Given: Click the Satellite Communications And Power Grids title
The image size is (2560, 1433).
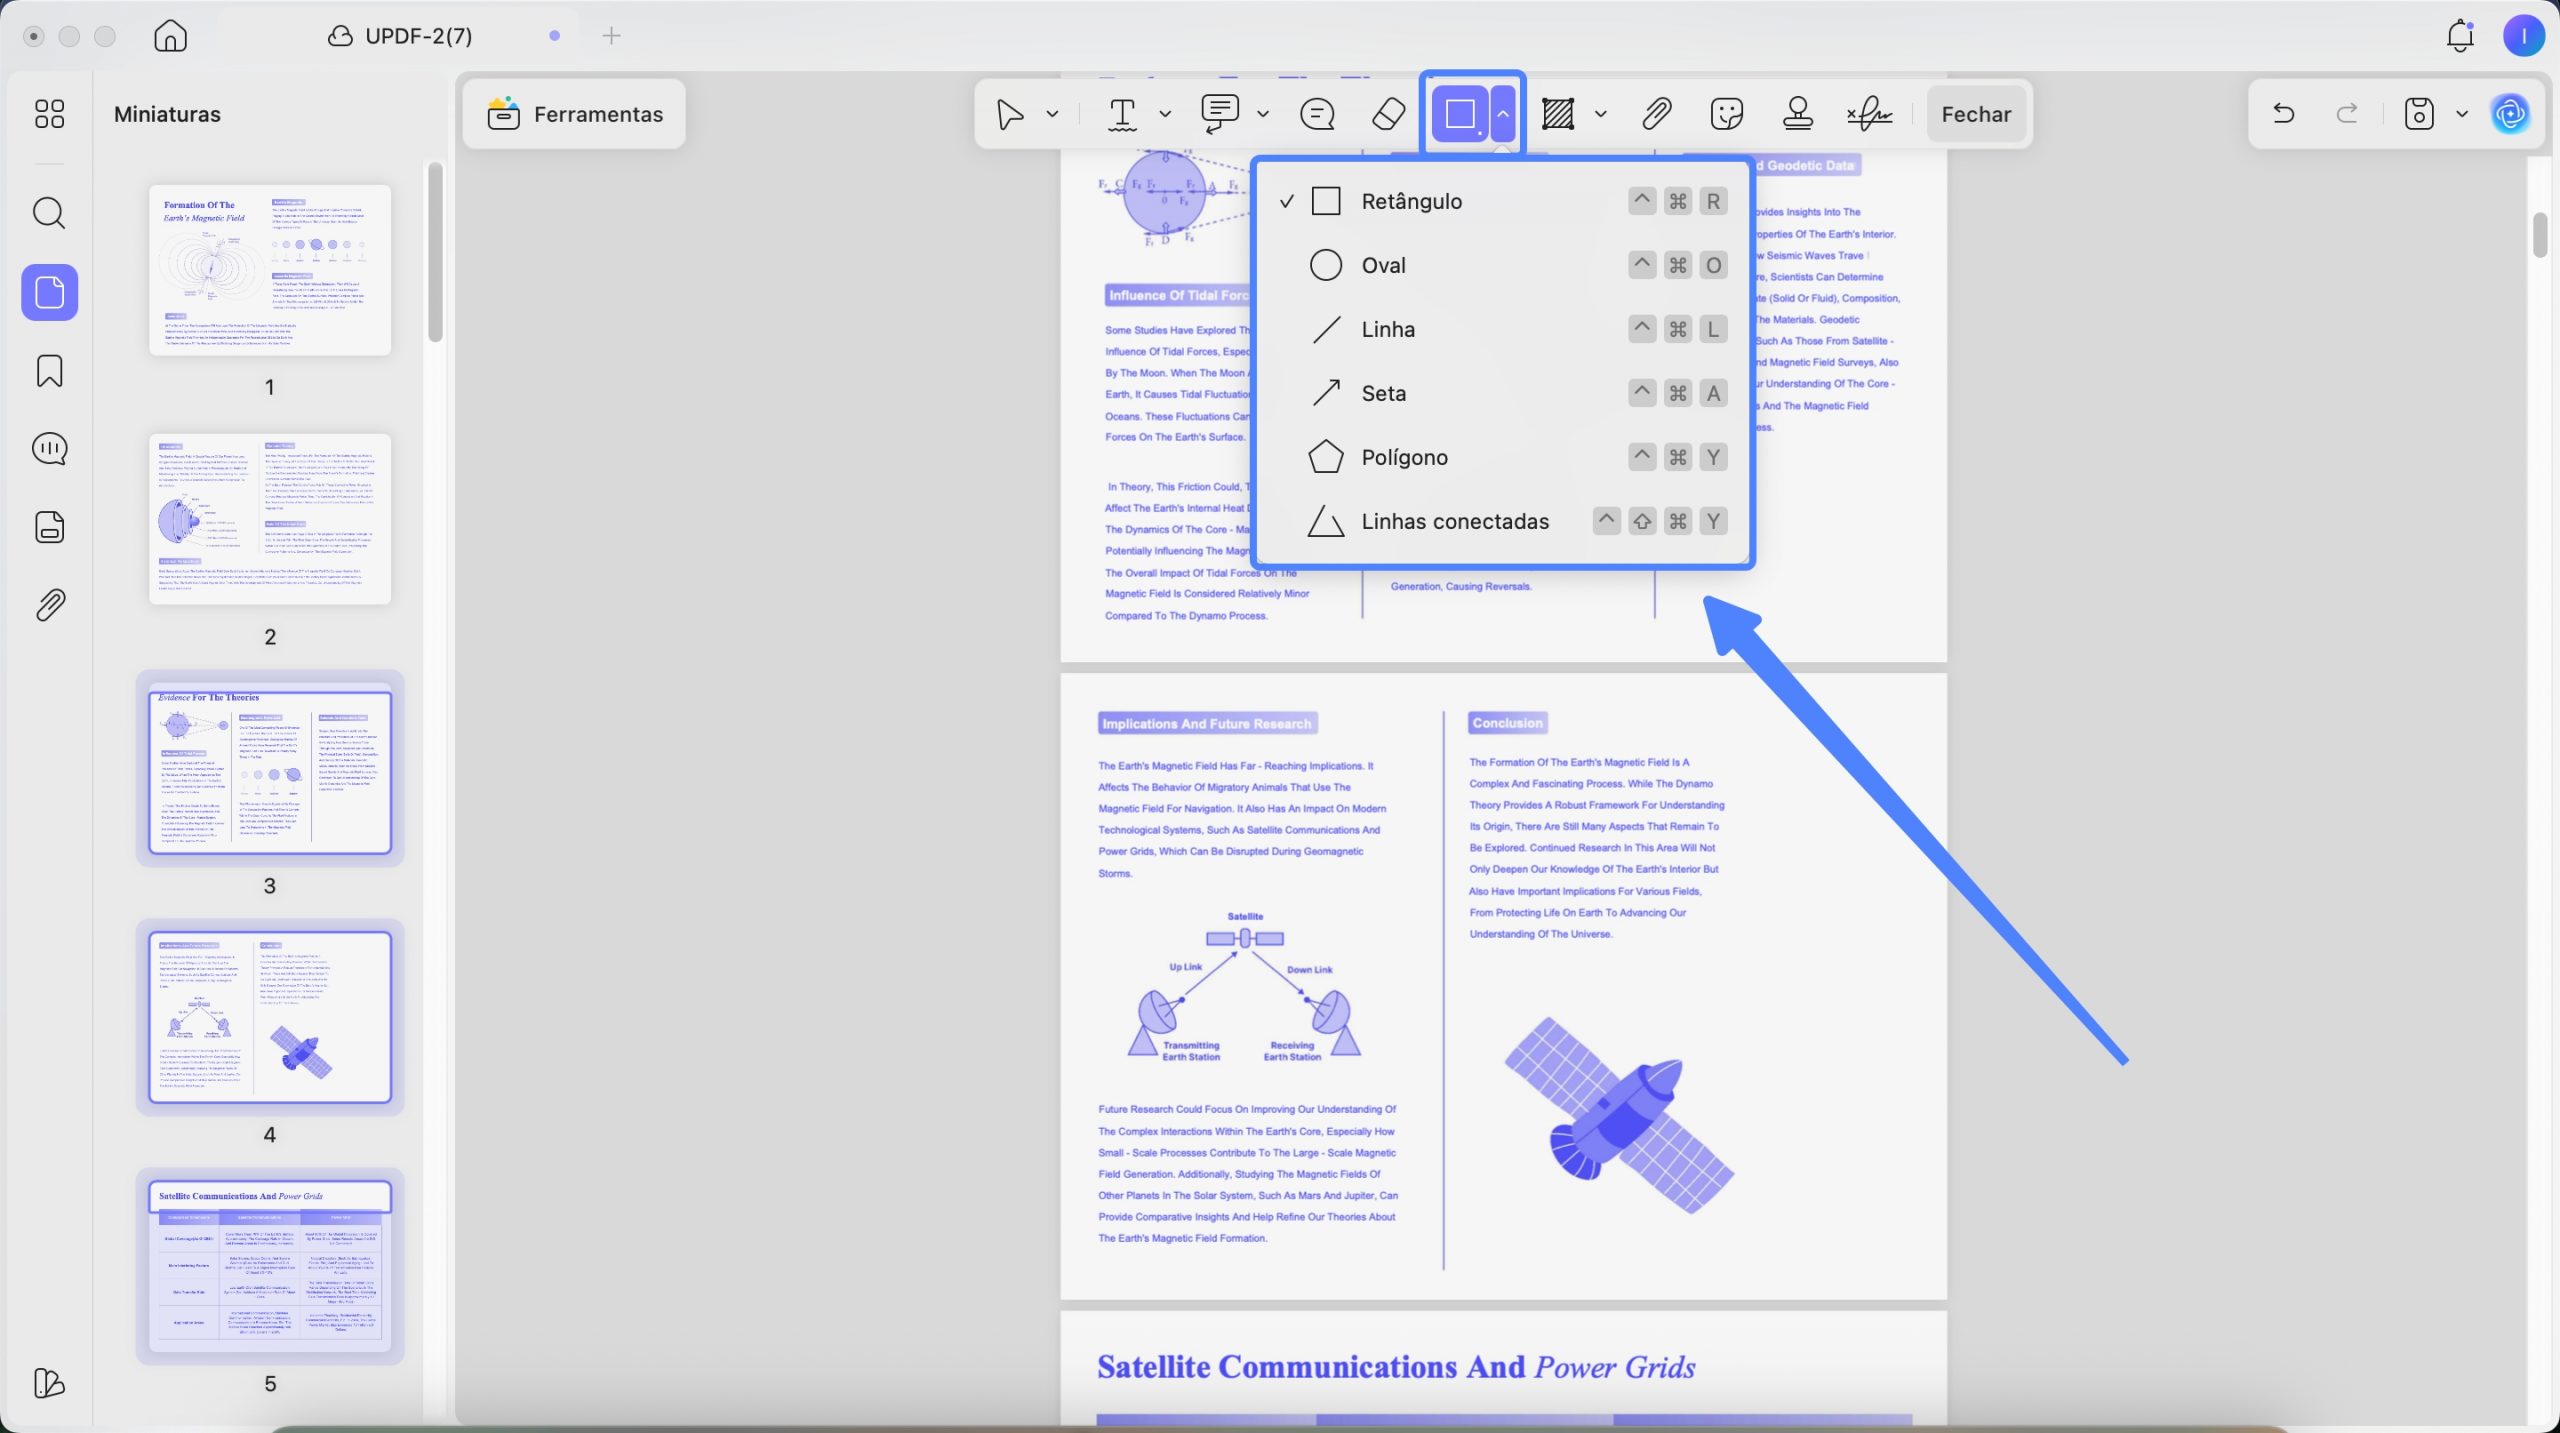Looking at the screenshot, I should 1396,1367.
